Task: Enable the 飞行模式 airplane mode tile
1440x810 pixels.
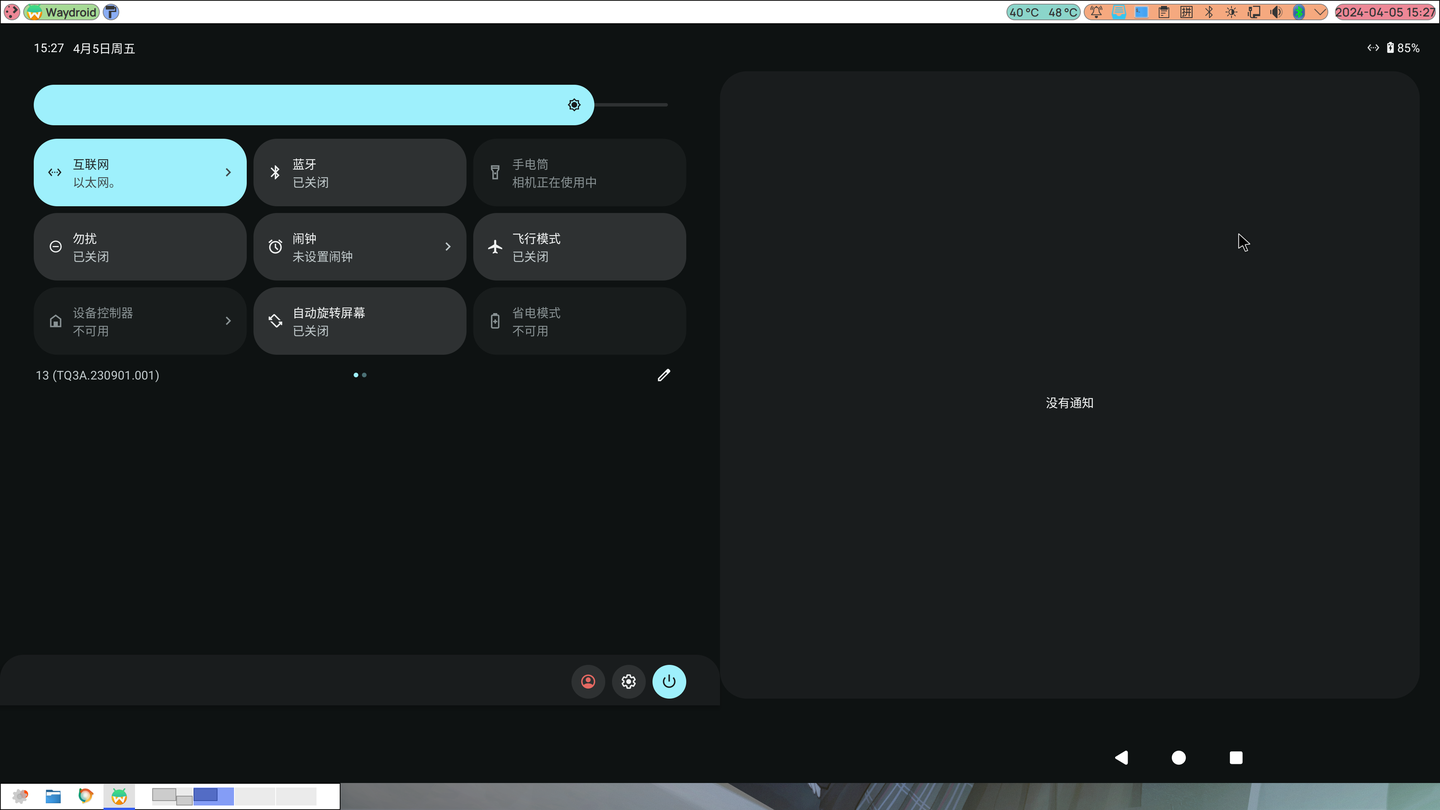Action: click(579, 246)
